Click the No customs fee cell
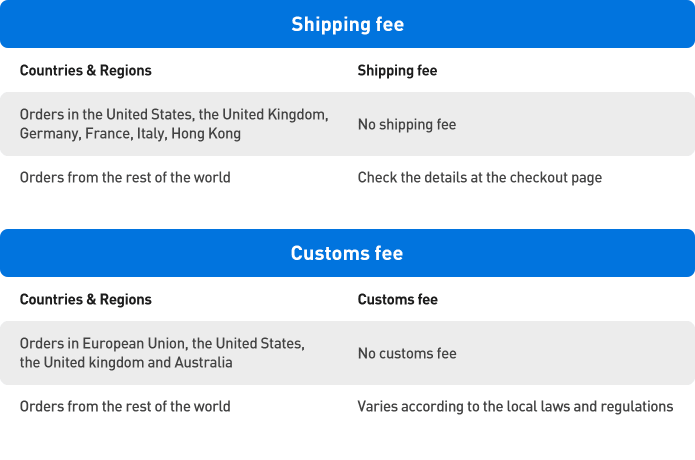The image size is (695, 460). (x=407, y=353)
